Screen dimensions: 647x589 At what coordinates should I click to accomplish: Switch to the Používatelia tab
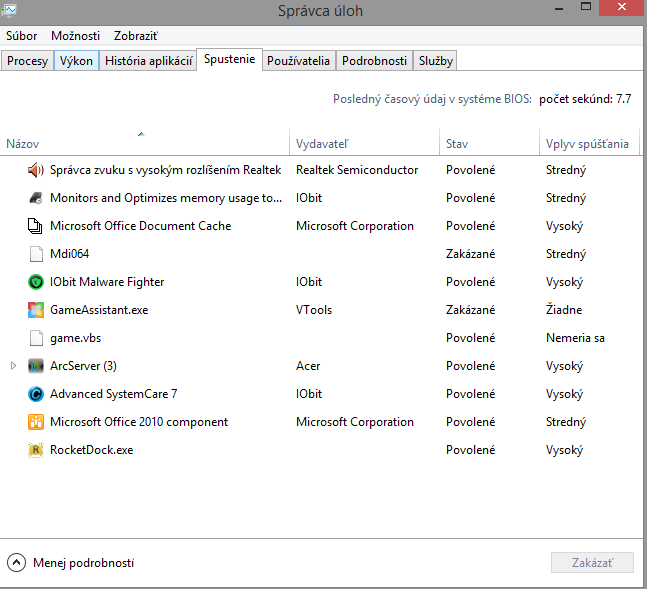click(298, 61)
